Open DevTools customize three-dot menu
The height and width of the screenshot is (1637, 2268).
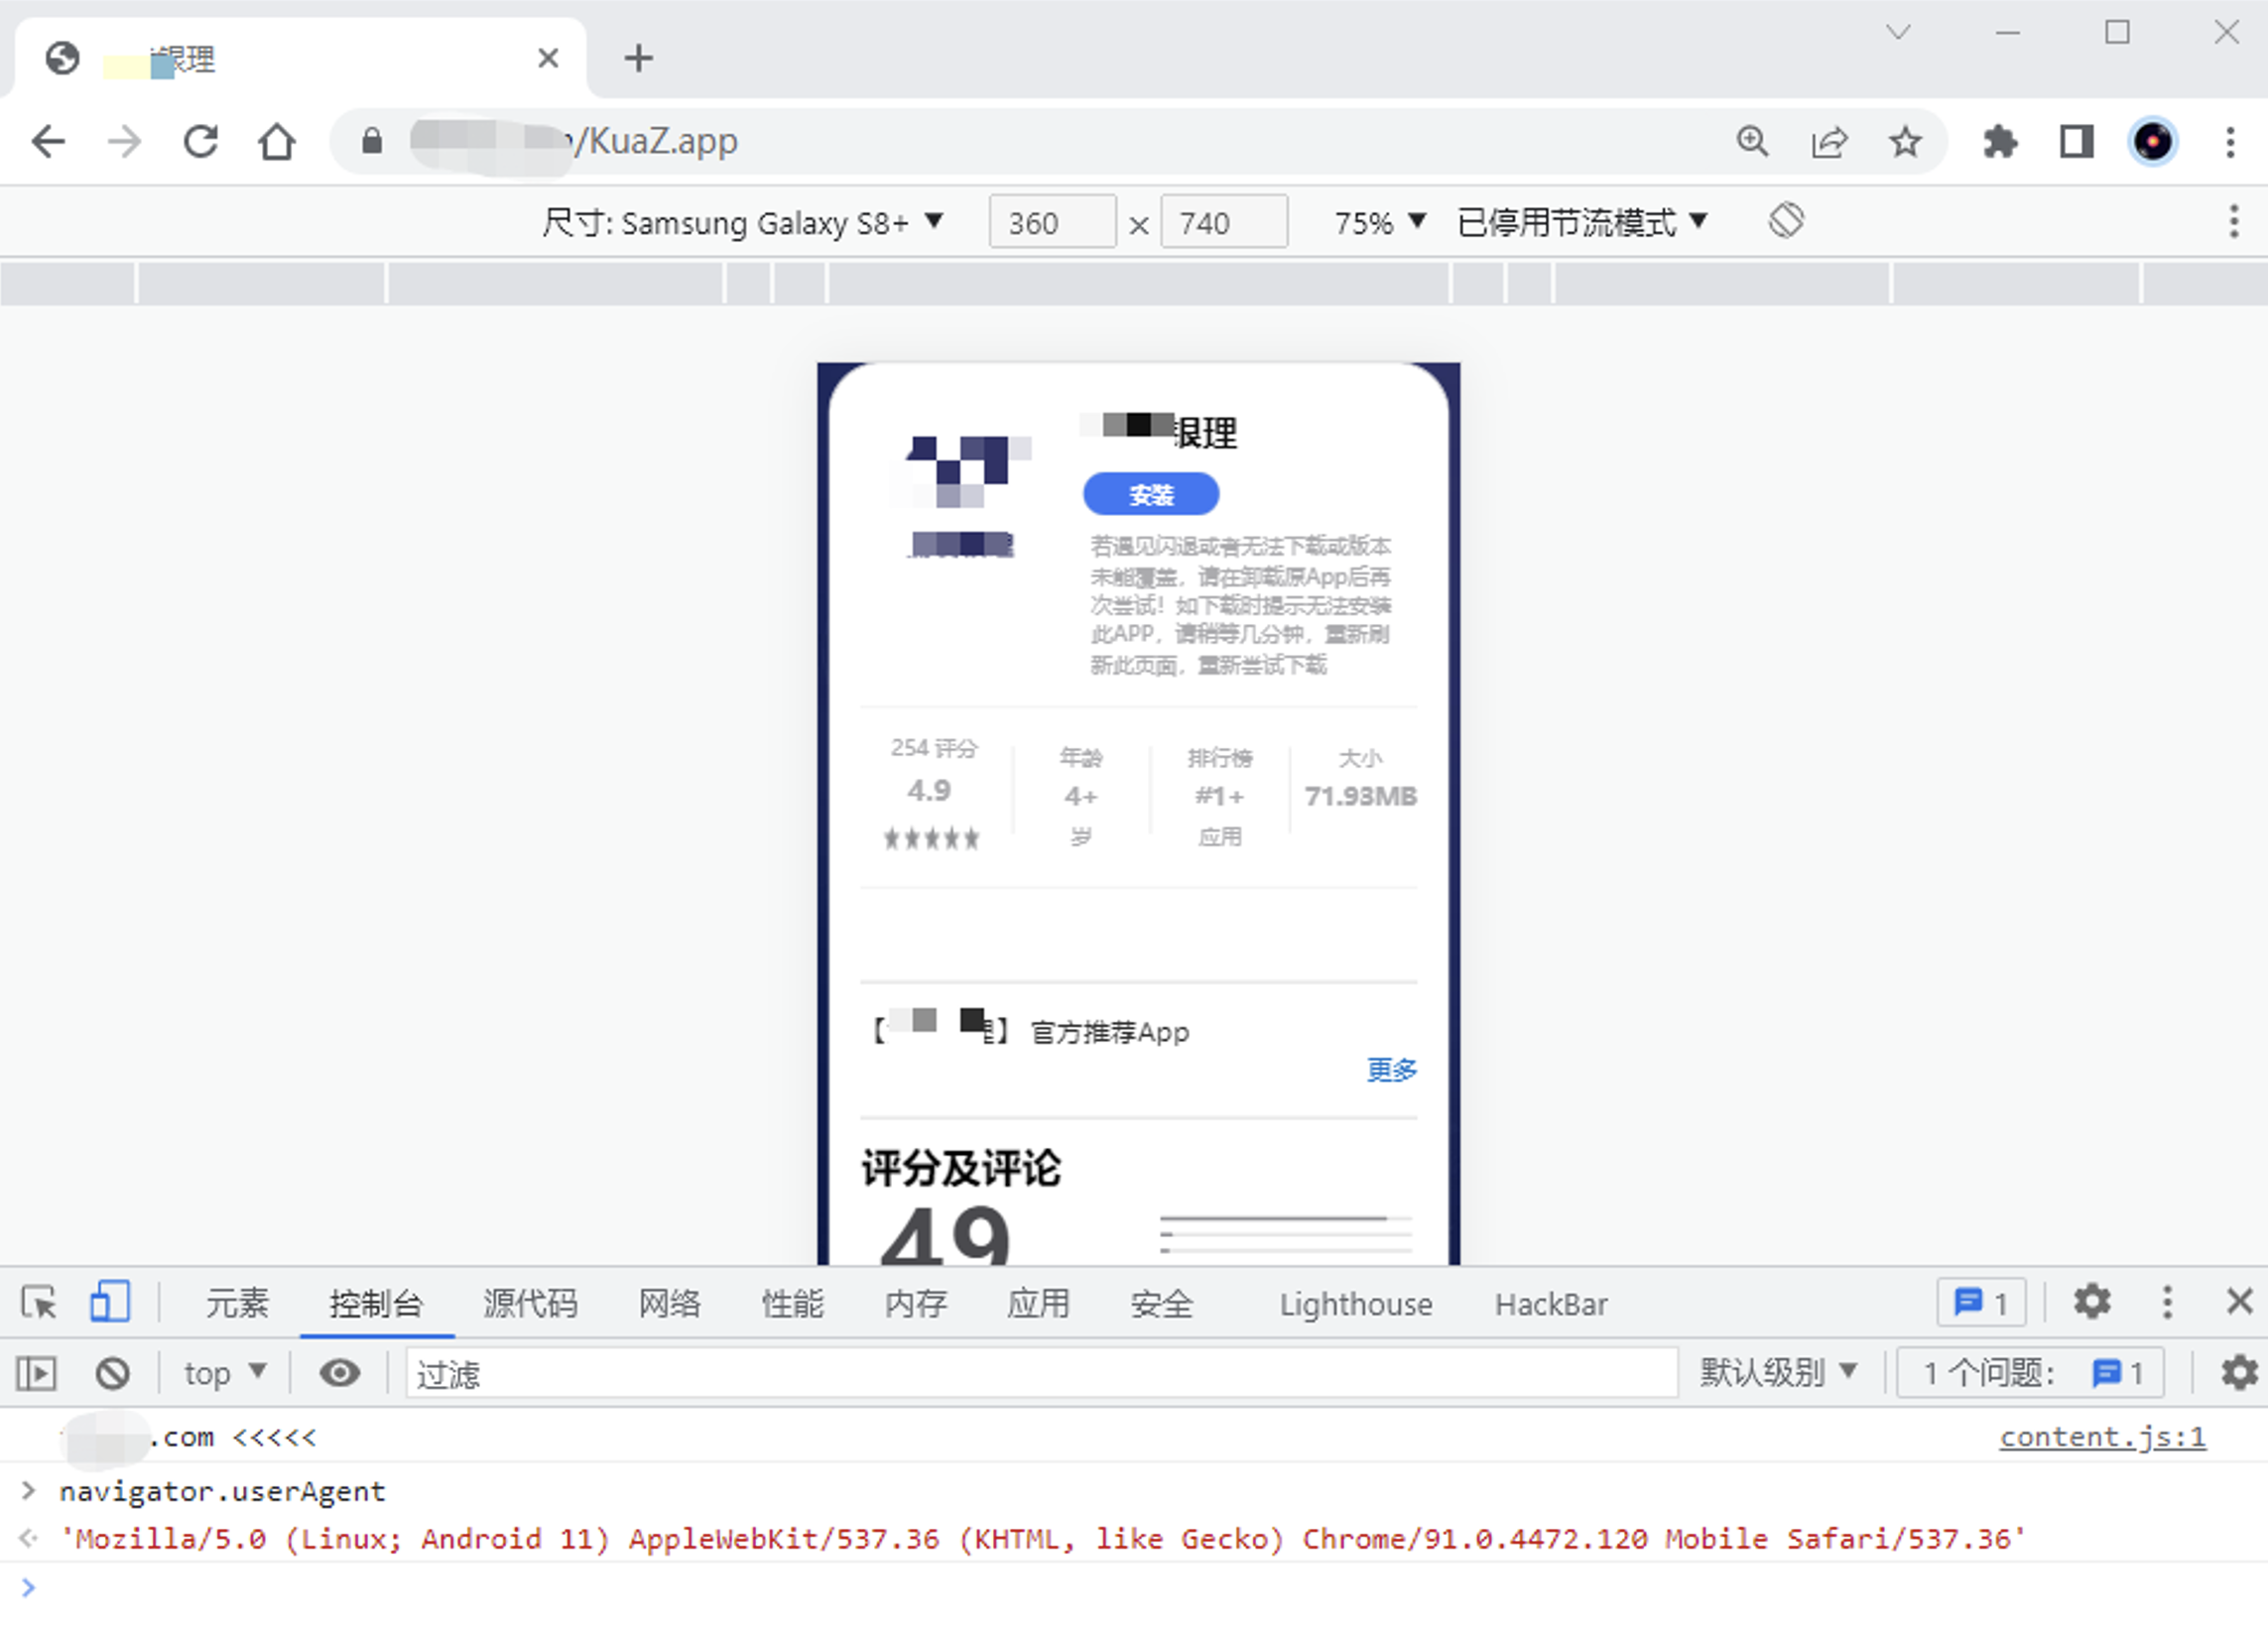[2167, 1302]
